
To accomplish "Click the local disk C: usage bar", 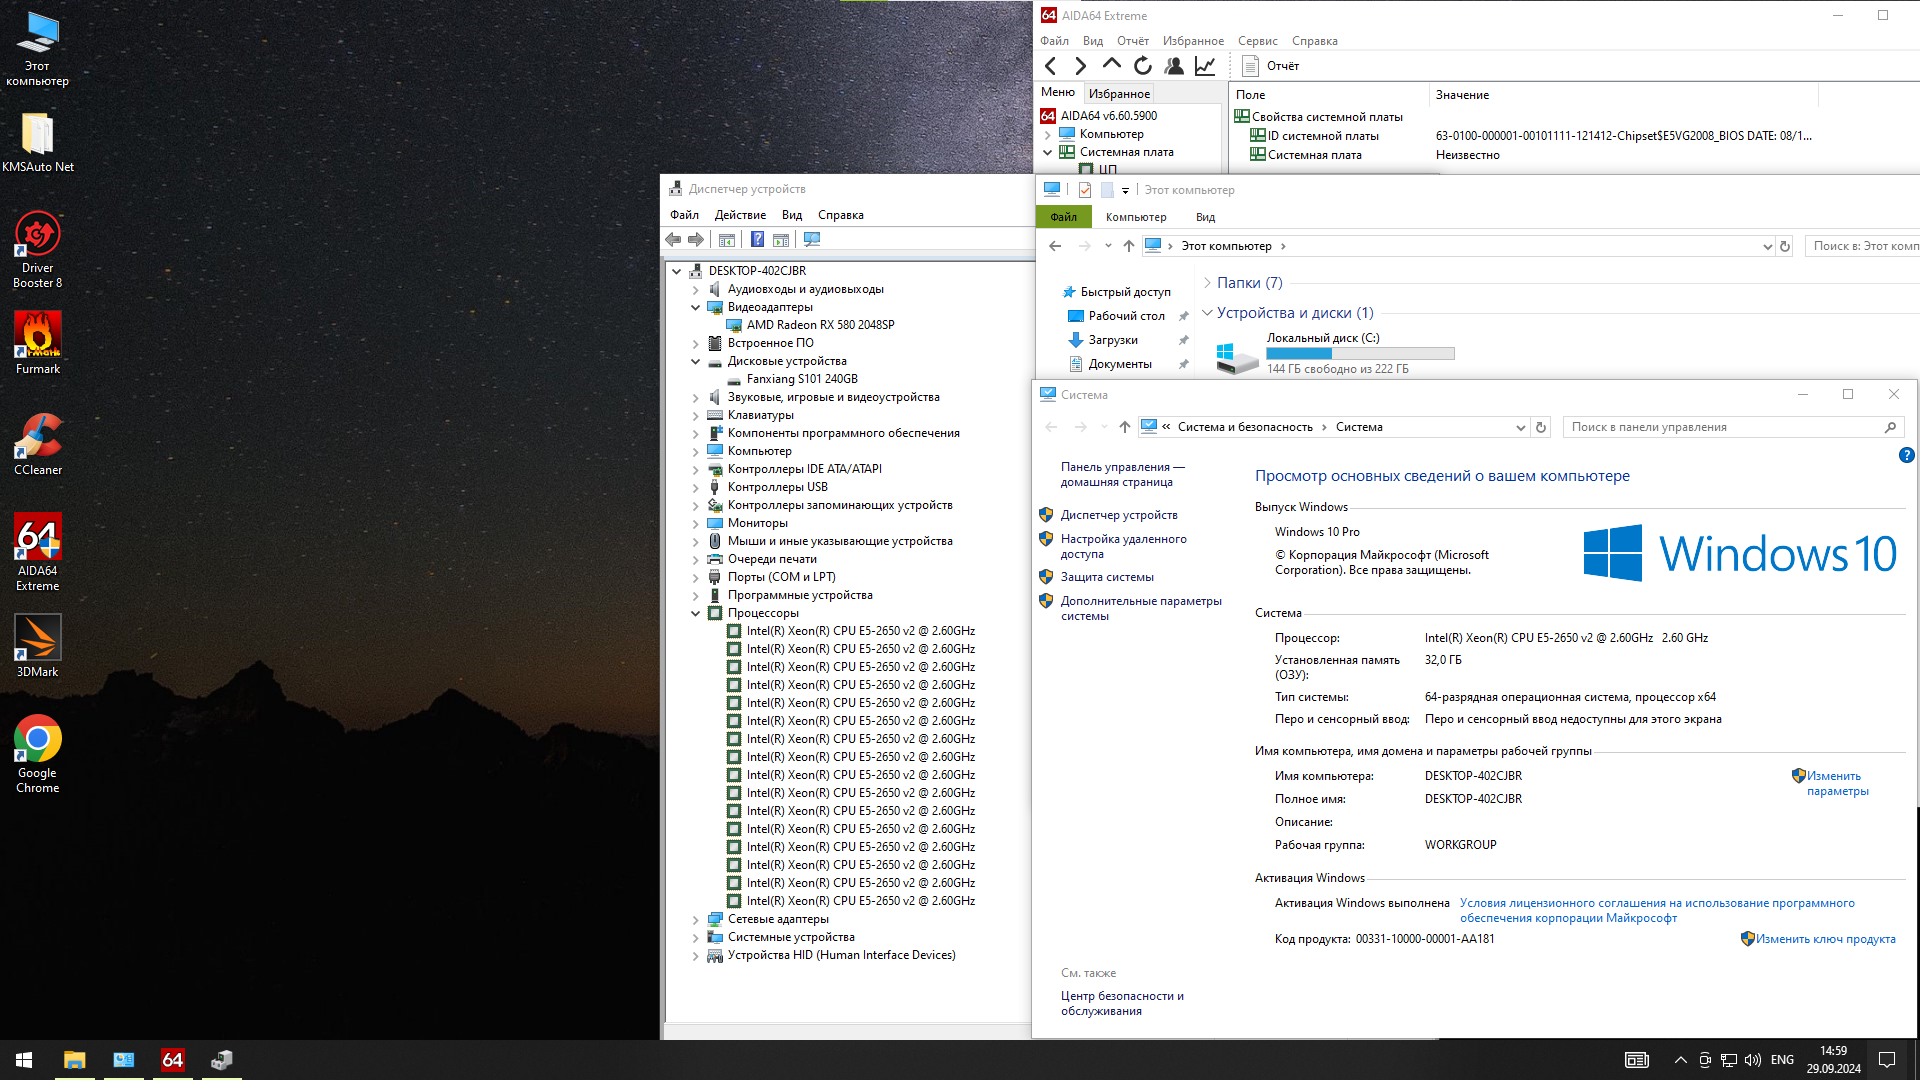I will click(x=1360, y=353).
